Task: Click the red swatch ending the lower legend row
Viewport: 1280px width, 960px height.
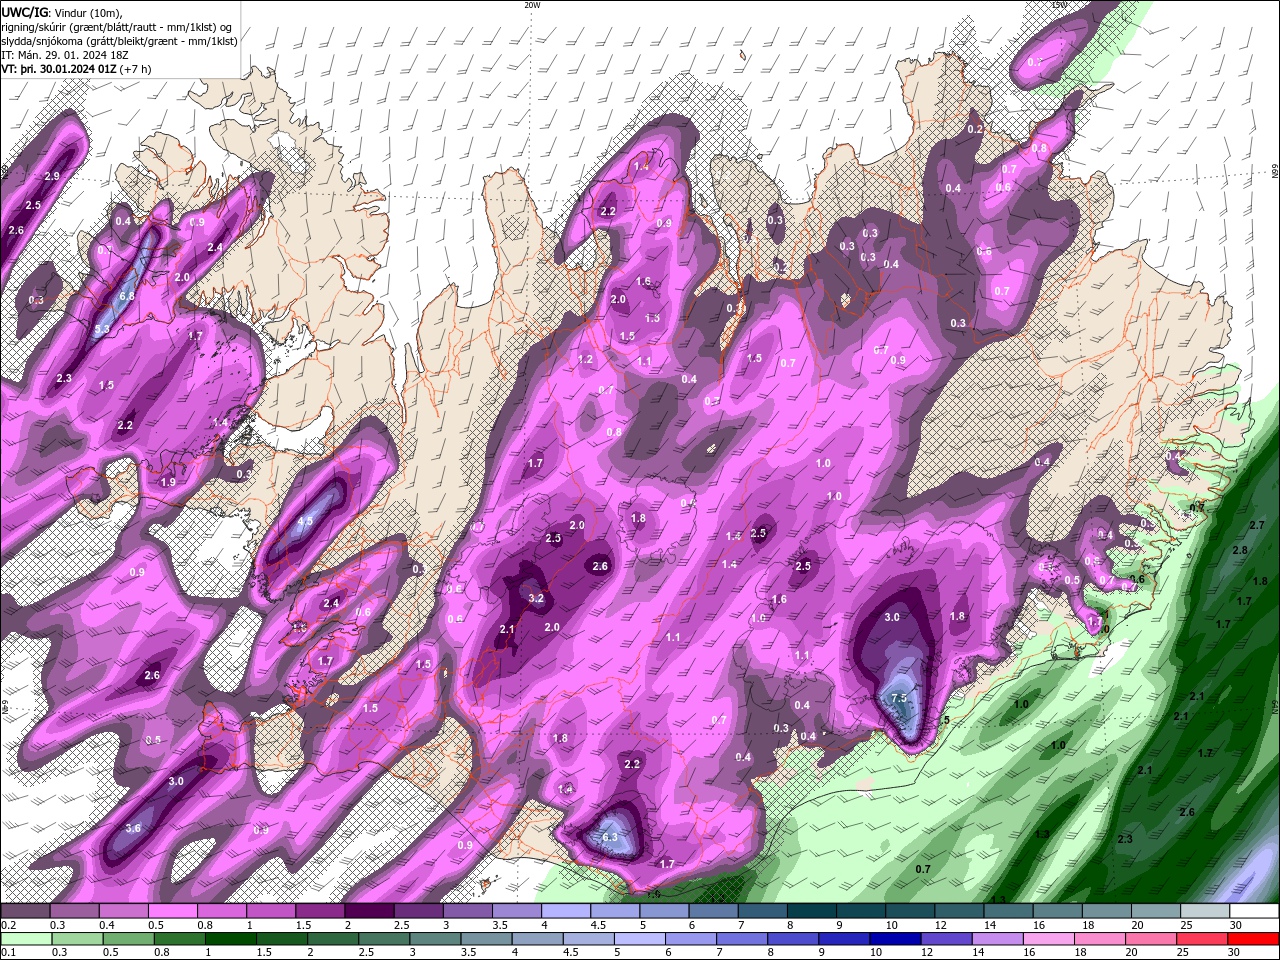Action: pyautogui.click(x=1253, y=939)
